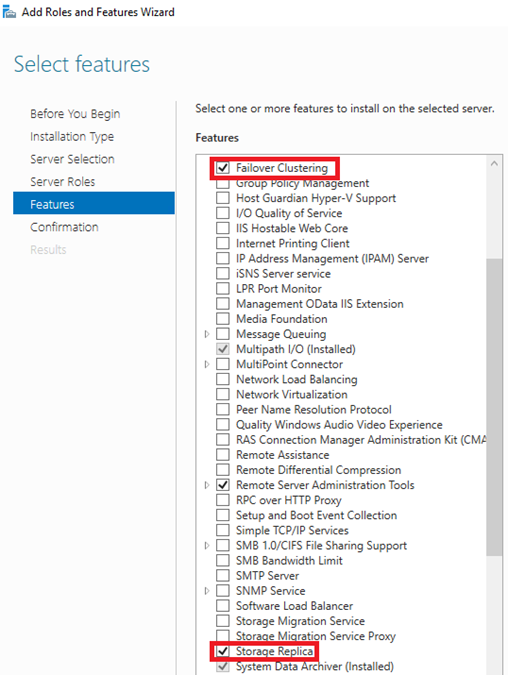Click the Add Roles and Features Wizard title icon
This screenshot has width=508, height=675.
click(x=9, y=12)
